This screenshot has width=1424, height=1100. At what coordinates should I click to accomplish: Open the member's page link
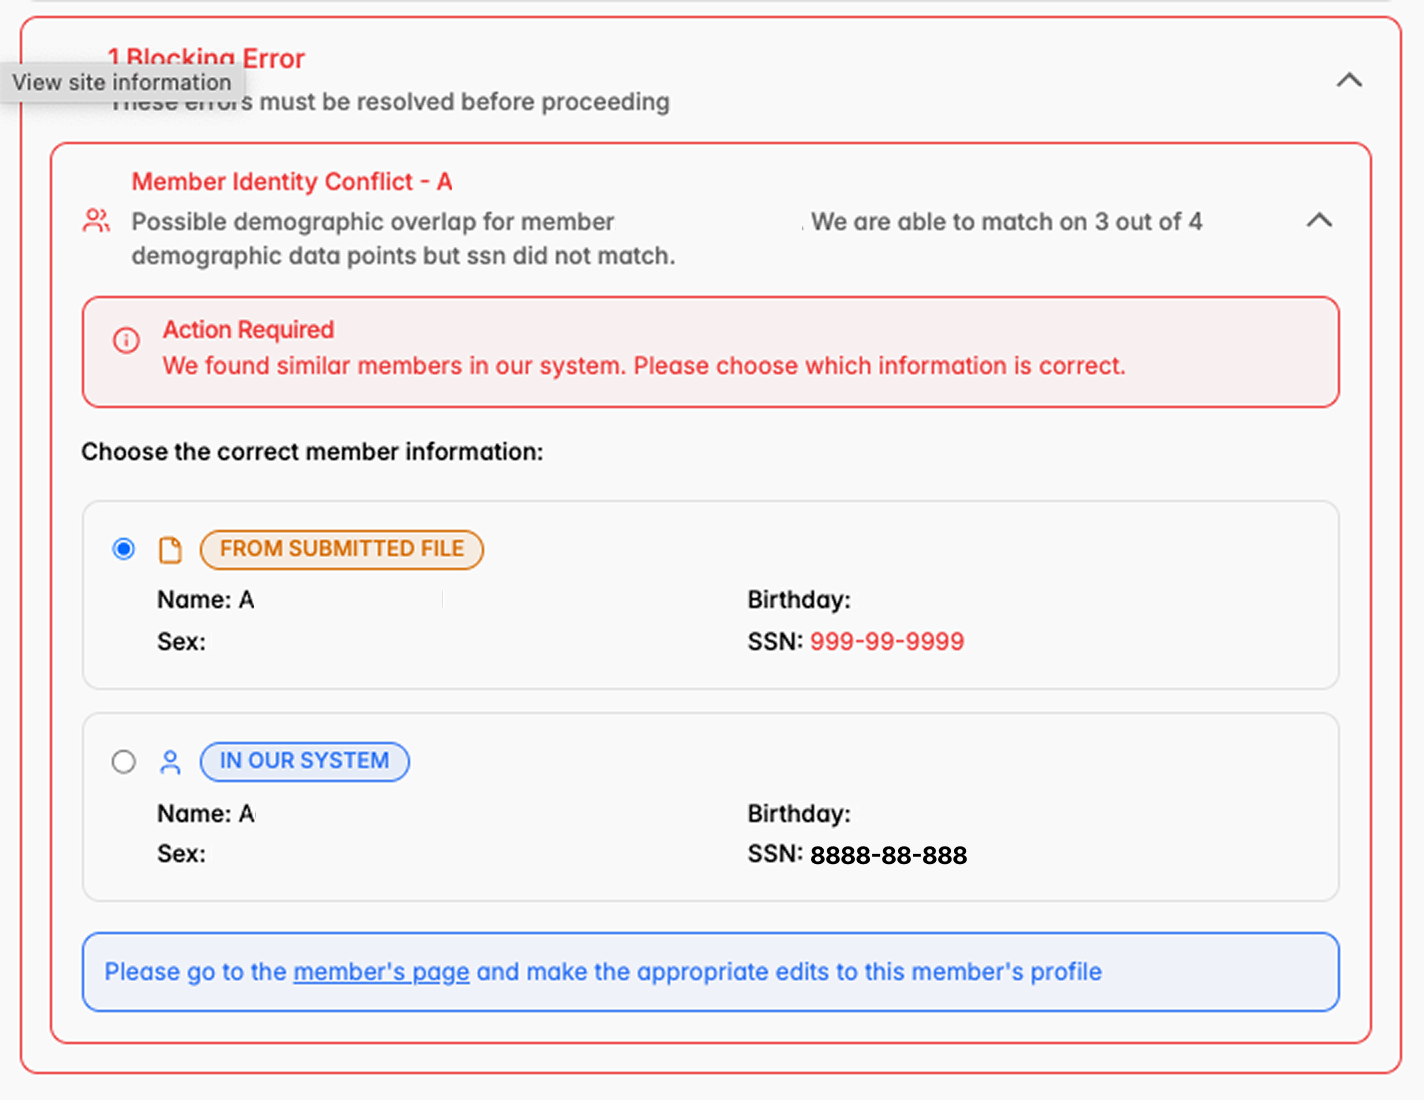pos(381,972)
